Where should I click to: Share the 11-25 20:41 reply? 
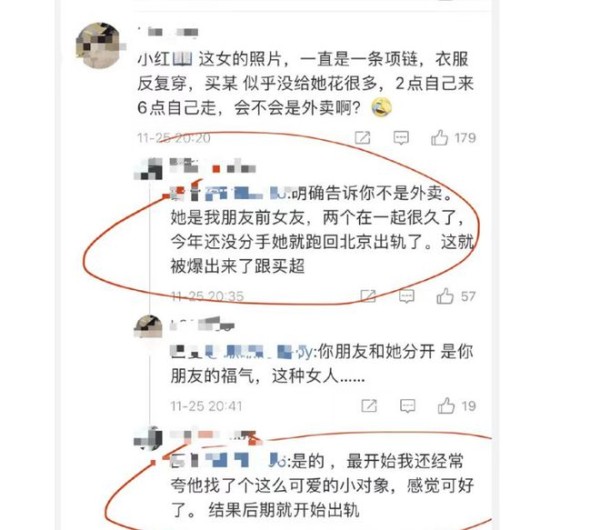pos(369,406)
